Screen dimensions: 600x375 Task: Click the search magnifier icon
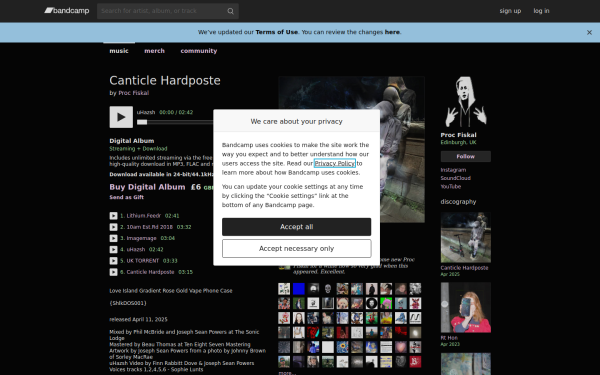[230, 11]
